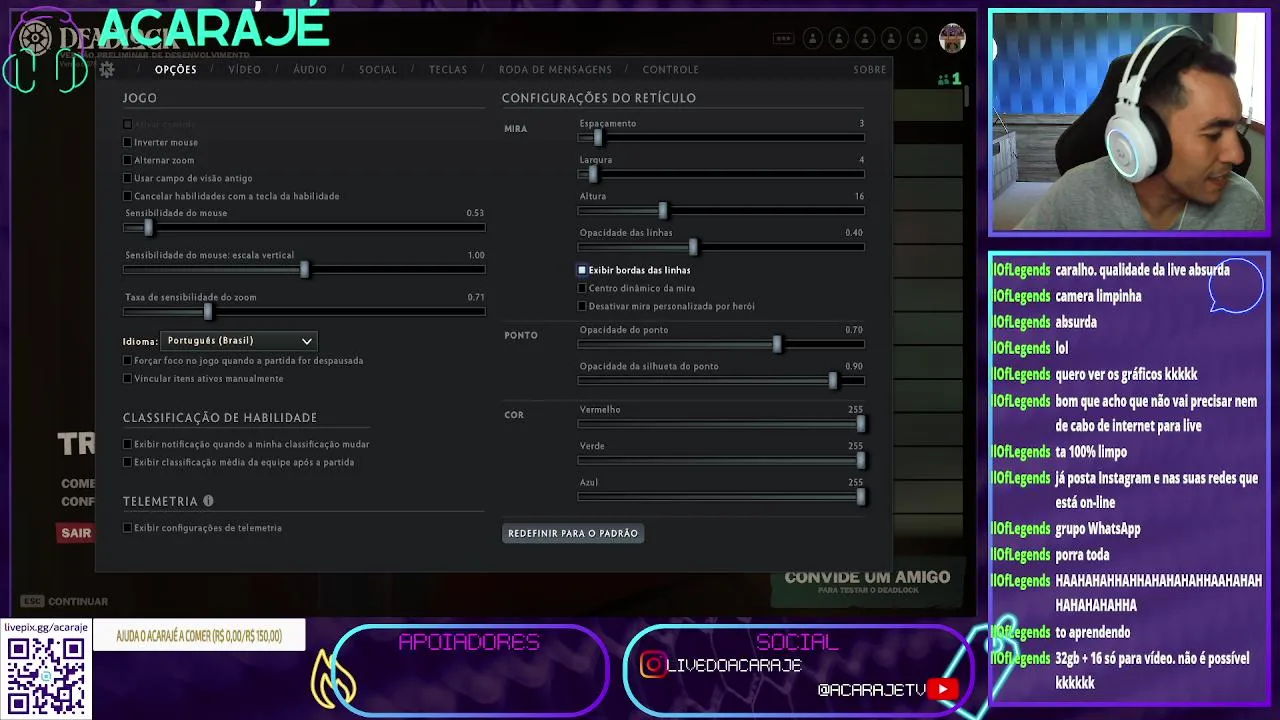Click the 'Configurações do Retículo' heading

599,98
